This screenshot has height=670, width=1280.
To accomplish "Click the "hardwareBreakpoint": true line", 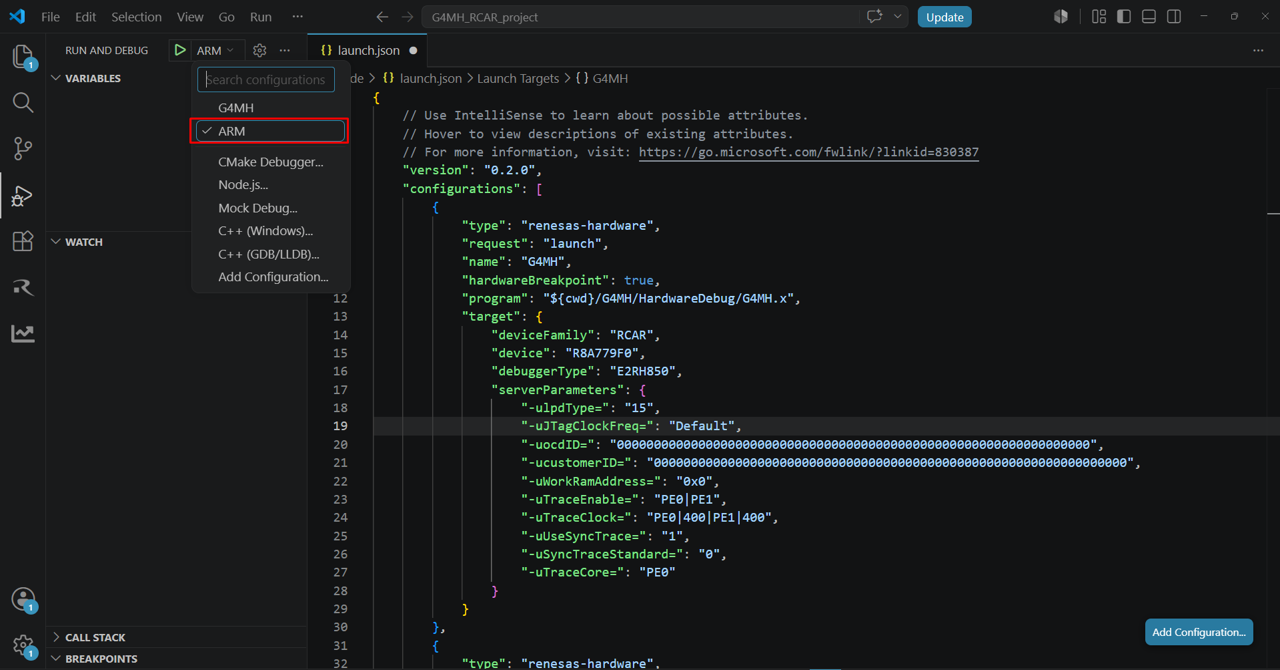I will tap(560, 280).
